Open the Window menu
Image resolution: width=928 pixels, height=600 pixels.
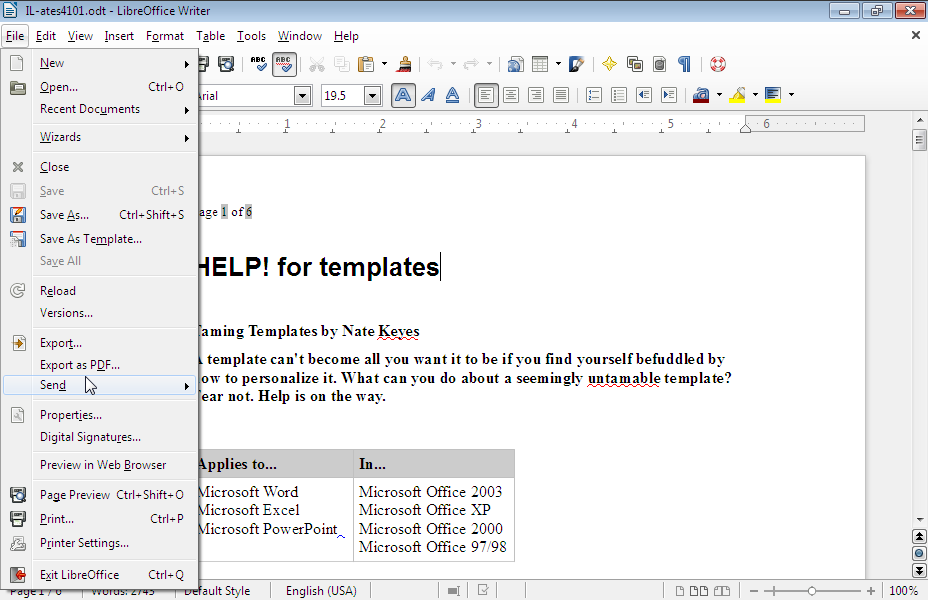[x=299, y=36]
